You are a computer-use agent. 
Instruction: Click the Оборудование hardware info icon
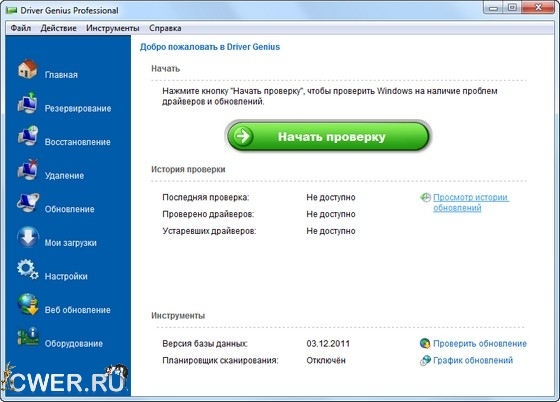pos(28,337)
